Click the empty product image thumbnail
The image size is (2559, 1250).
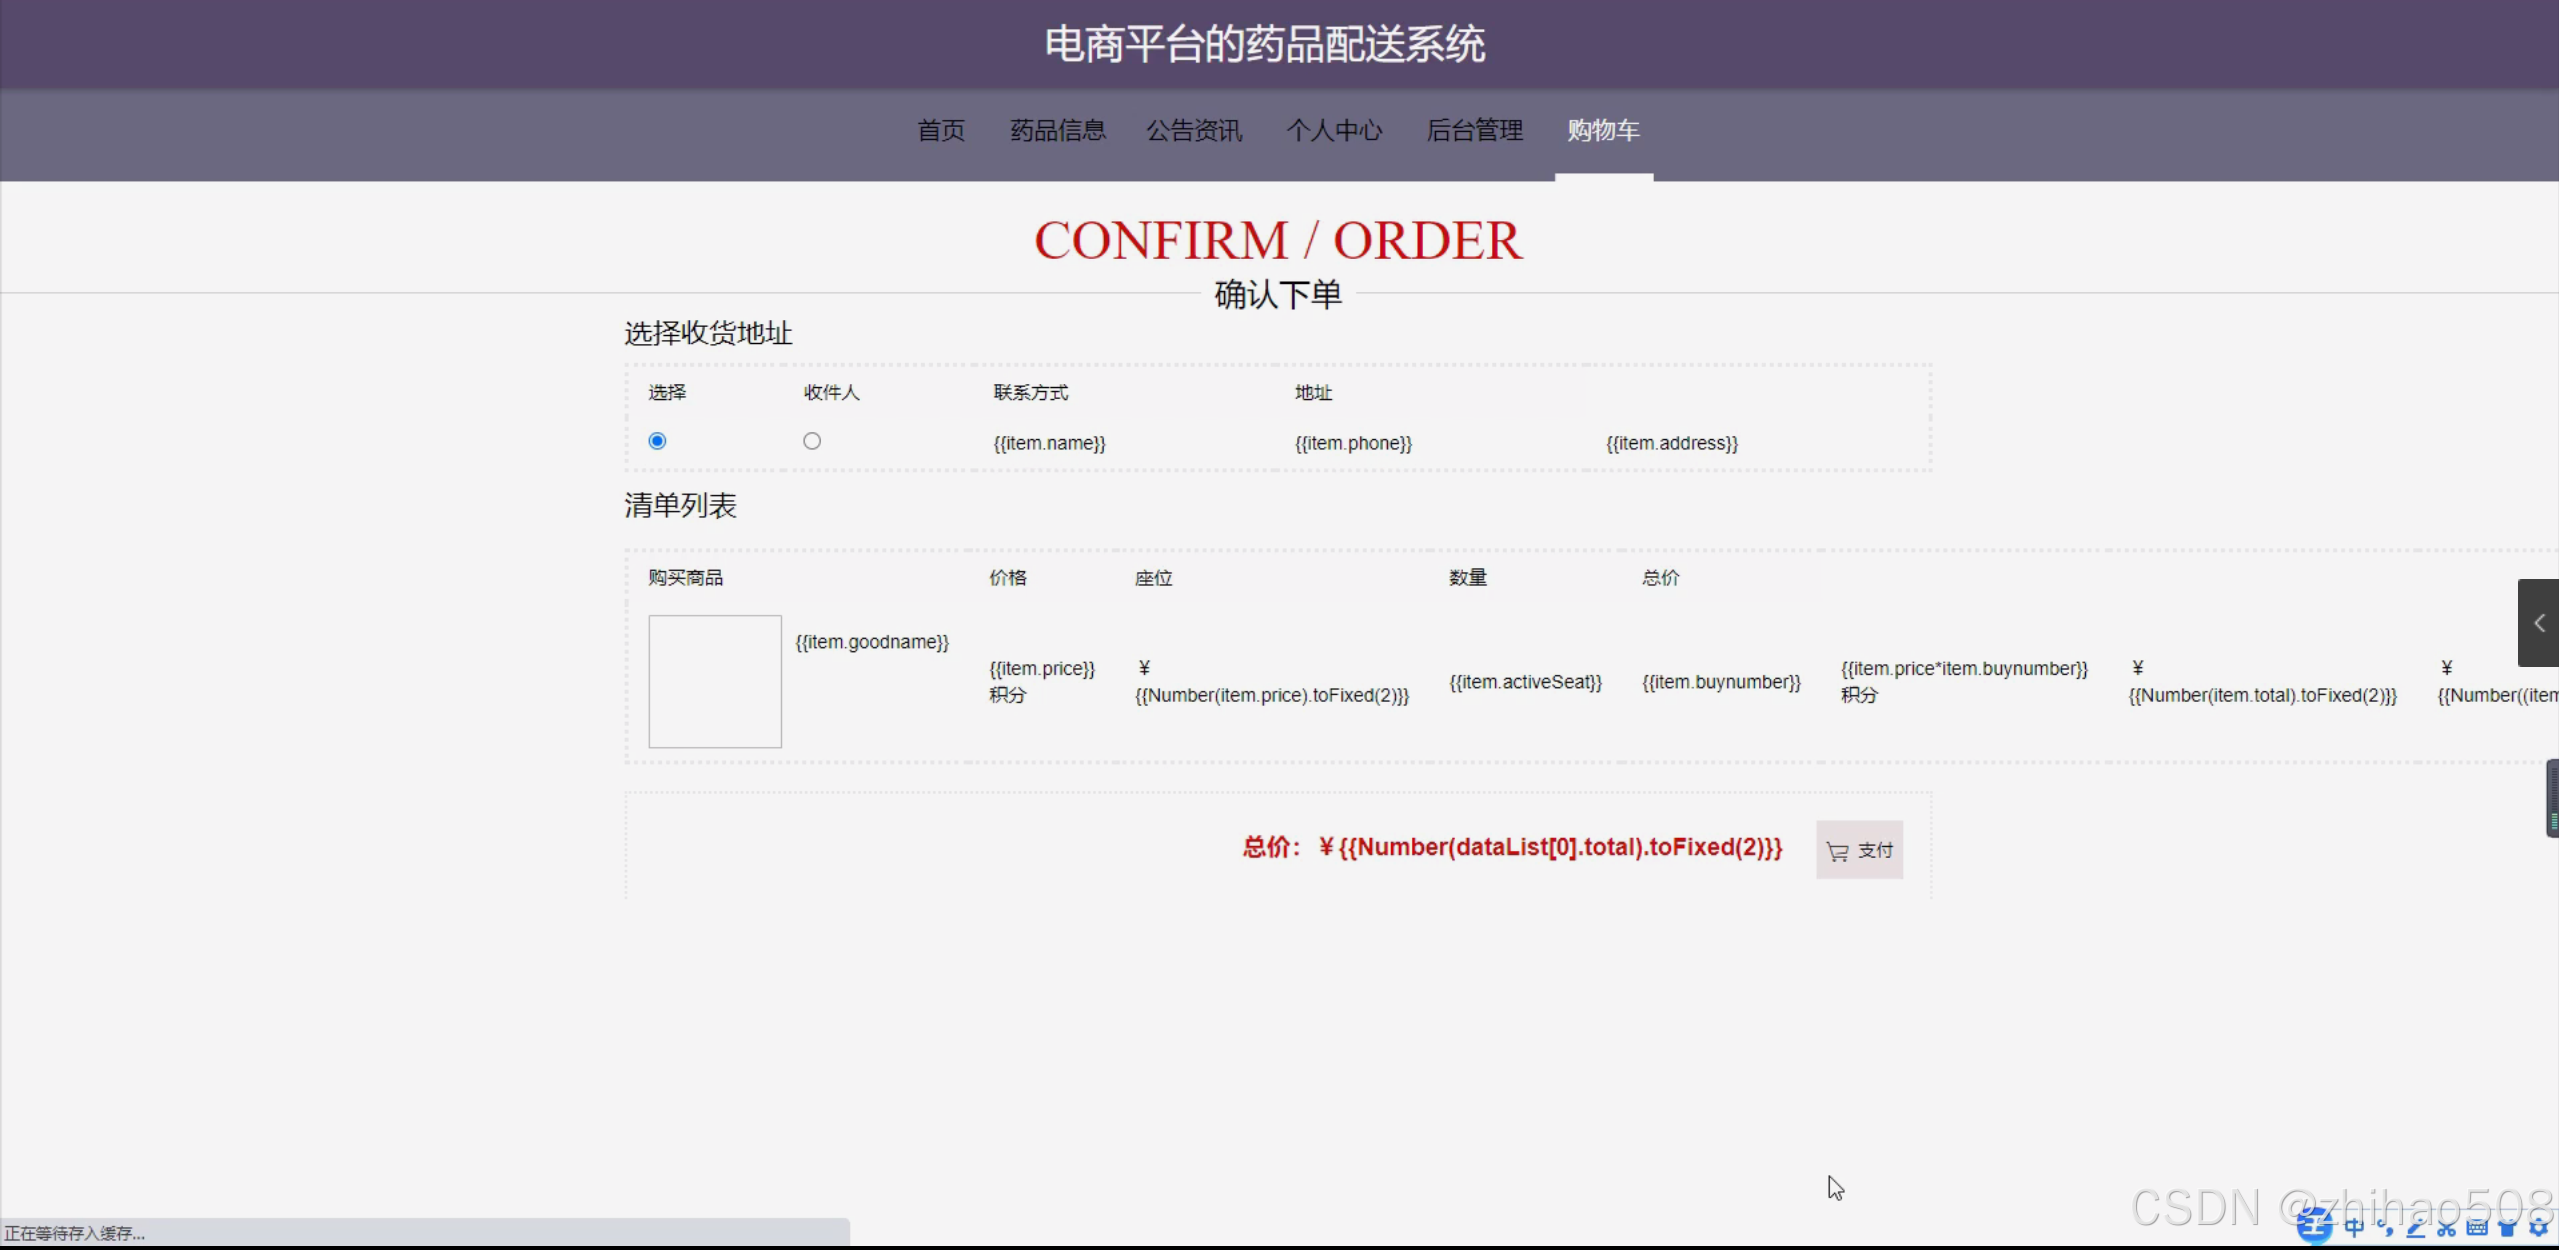715,681
